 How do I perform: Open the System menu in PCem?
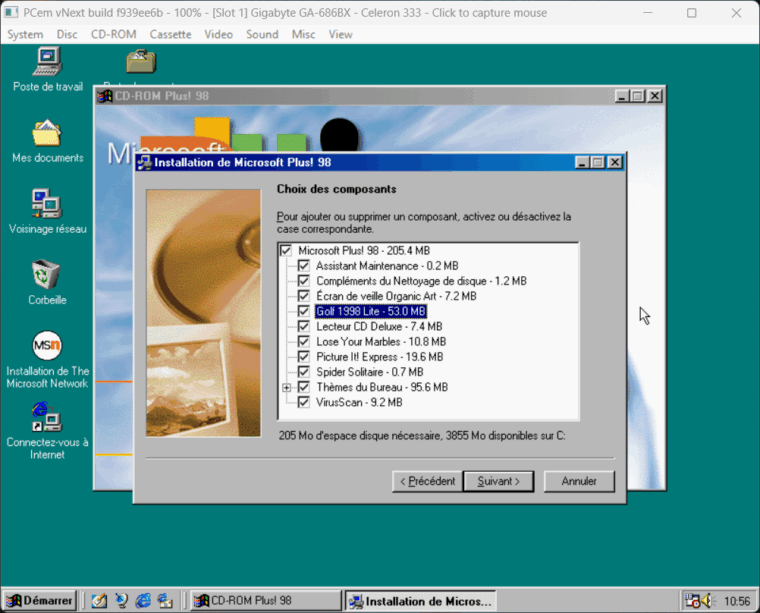(25, 34)
